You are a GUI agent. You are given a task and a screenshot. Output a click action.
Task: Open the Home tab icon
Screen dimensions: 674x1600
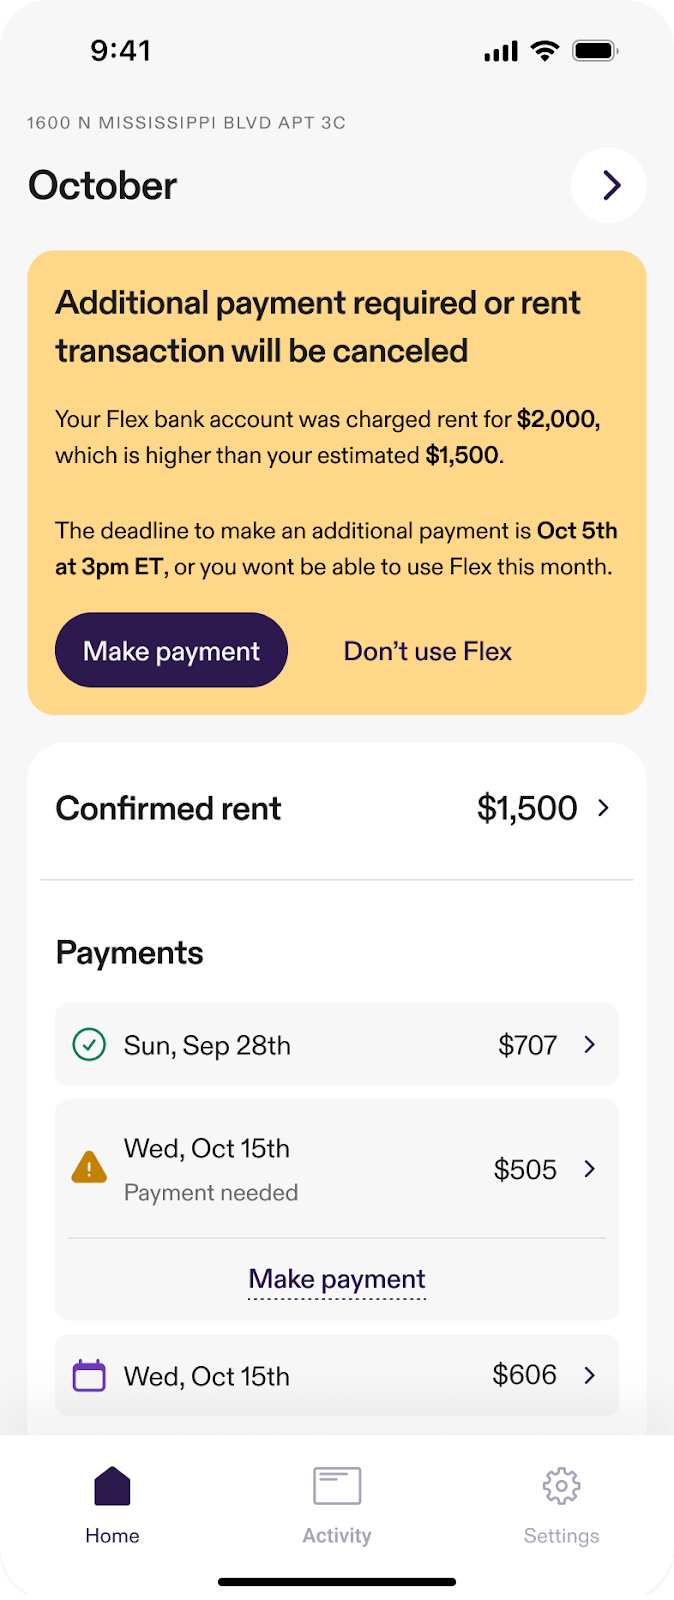[112, 1486]
